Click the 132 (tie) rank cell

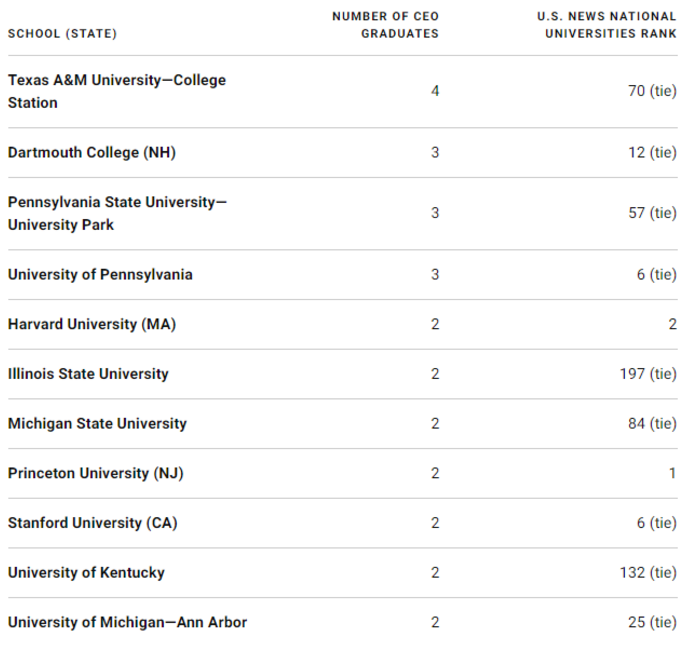click(x=648, y=573)
